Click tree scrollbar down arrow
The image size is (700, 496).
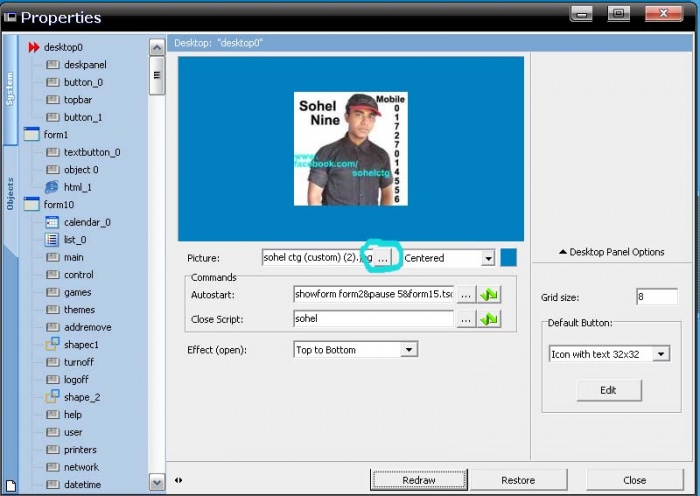(157, 483)
